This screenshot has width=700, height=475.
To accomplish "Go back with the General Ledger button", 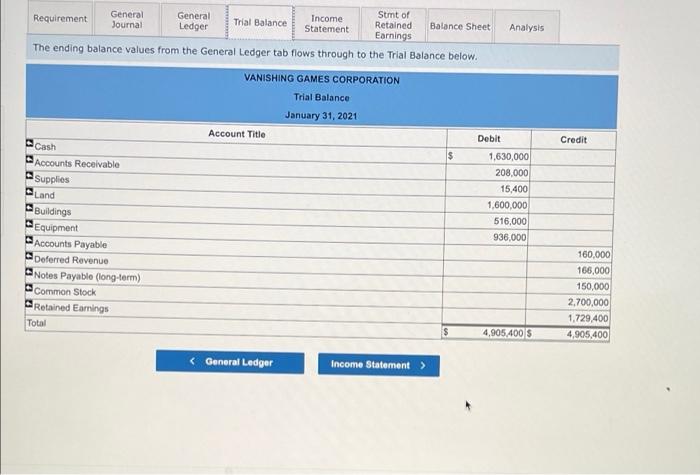I will tap(230, 362).
